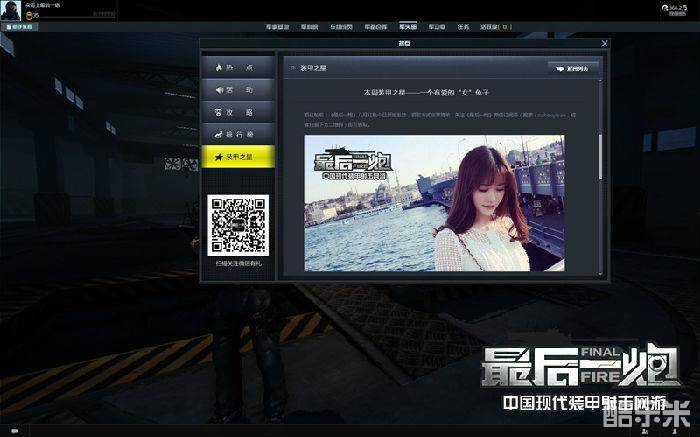This screenshot has height=437, width=700.
Task: Click the chat icon at bottom-left corner
Action: point(13,430)
